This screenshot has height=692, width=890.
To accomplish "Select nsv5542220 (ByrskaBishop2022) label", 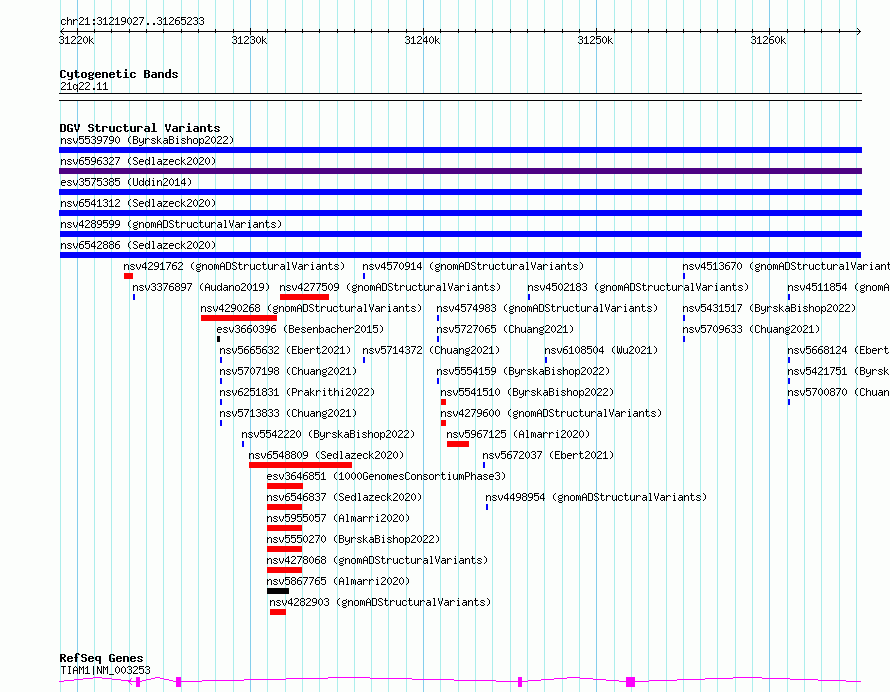I will [x=328, y=434].
